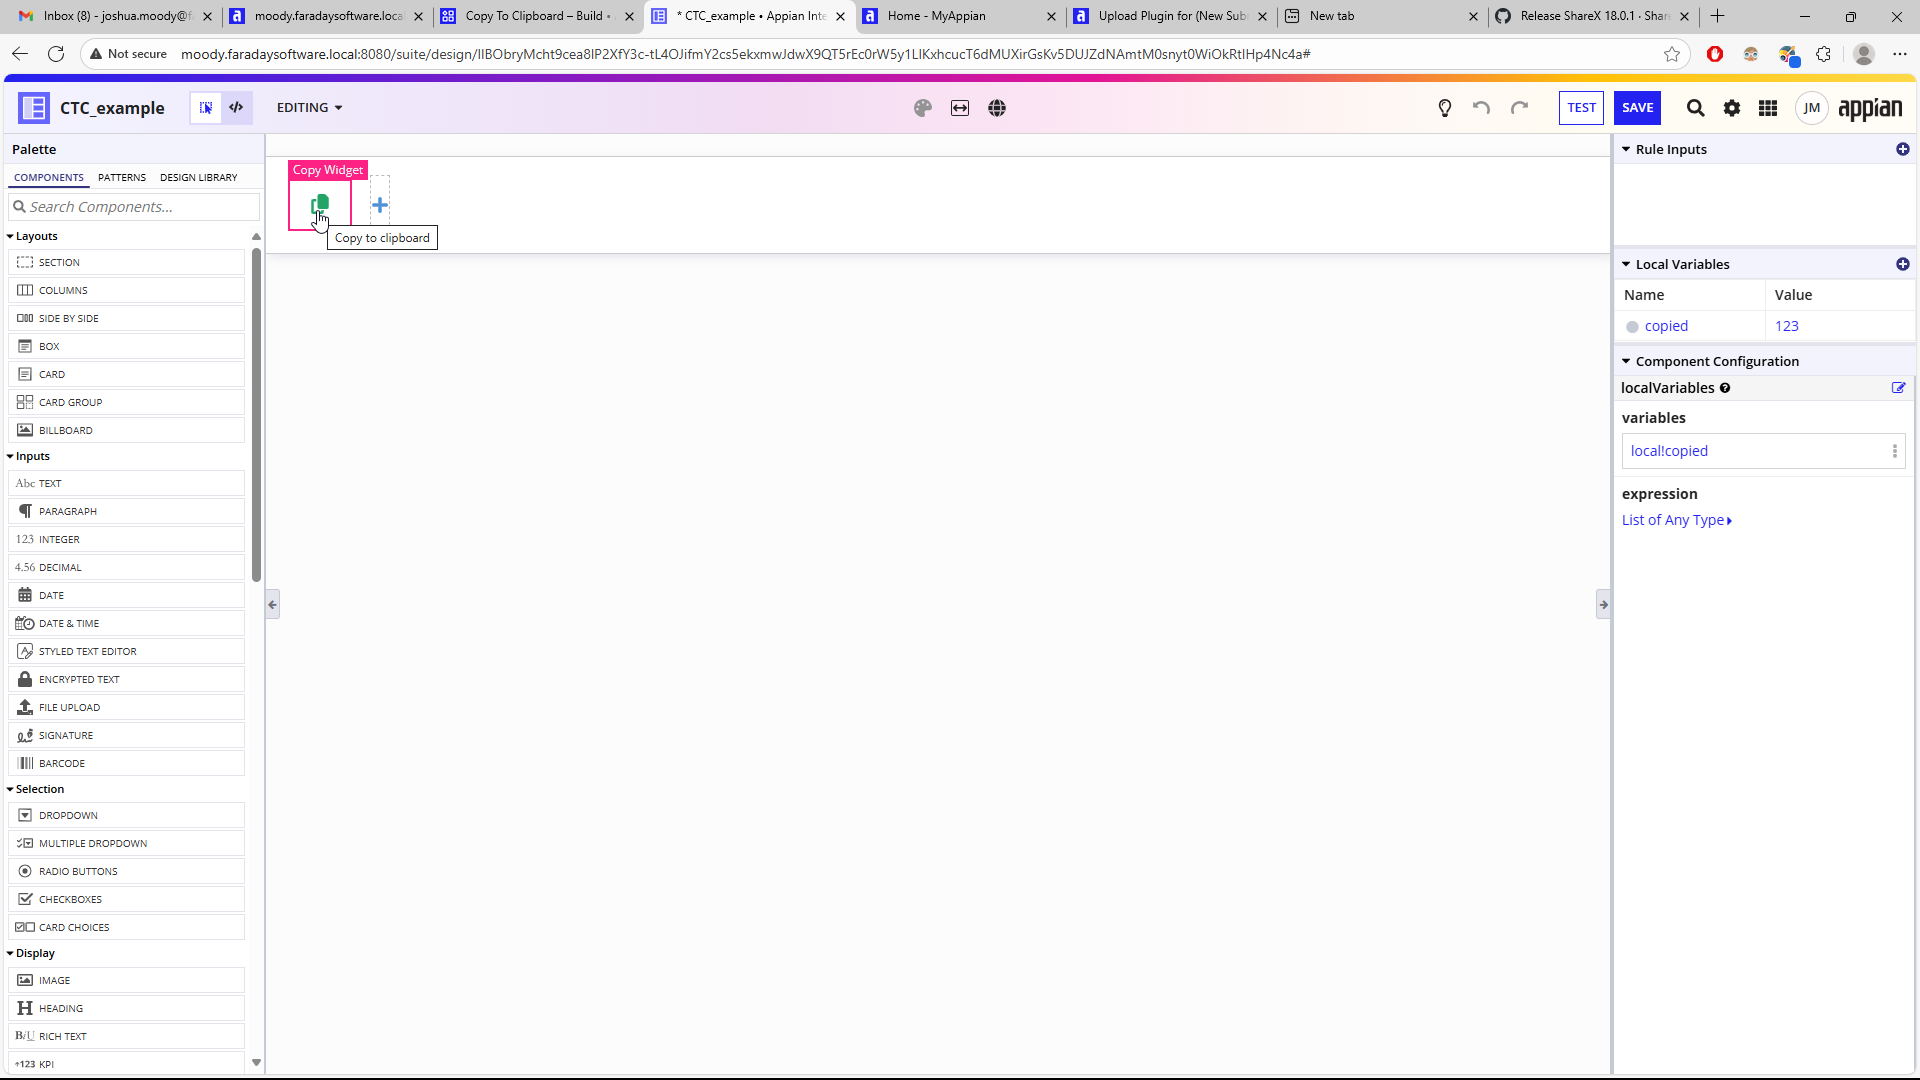Open the apps grid navigation
Screen dimensions: 1920x1080
click(1768, 108)
